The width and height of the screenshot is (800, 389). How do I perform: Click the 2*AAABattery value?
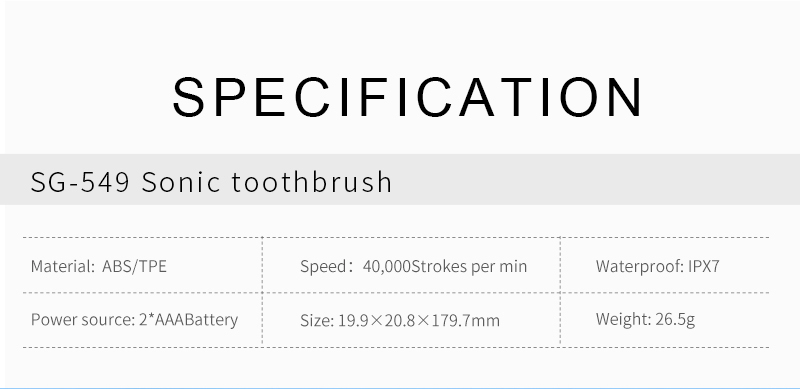click(x=188, y=320)
